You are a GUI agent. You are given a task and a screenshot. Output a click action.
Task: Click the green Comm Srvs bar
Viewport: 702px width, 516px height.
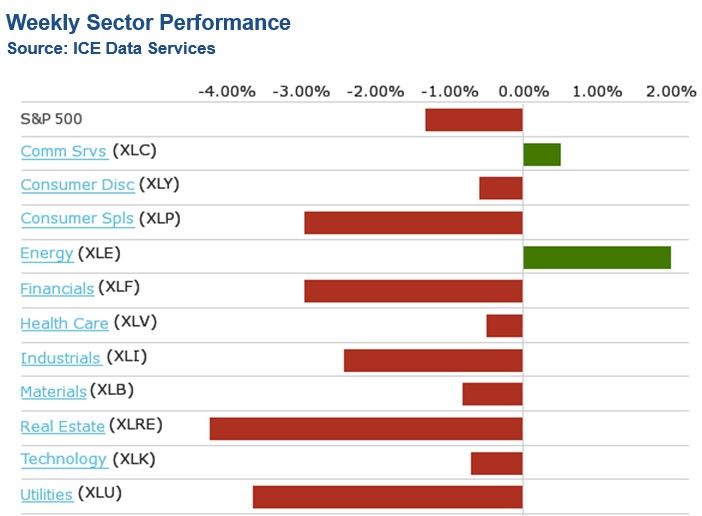point(541,154)
